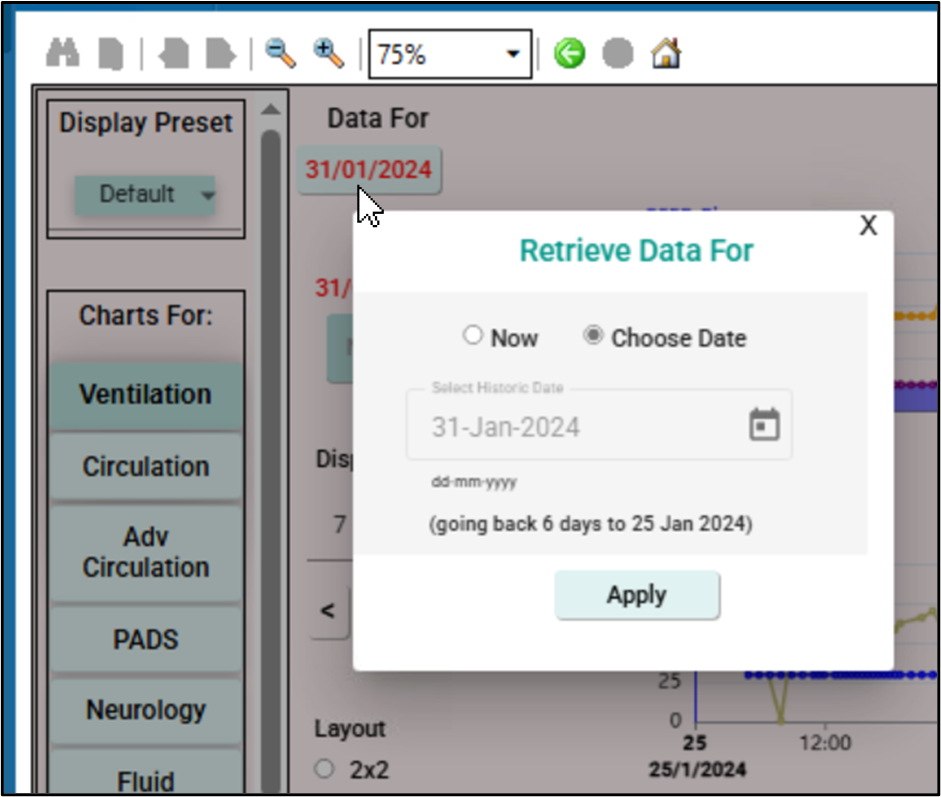Image resolution: width=941 pixels, height=797 pixels.
Task: Click the next page arrow icon
Action: pos(219,53)
